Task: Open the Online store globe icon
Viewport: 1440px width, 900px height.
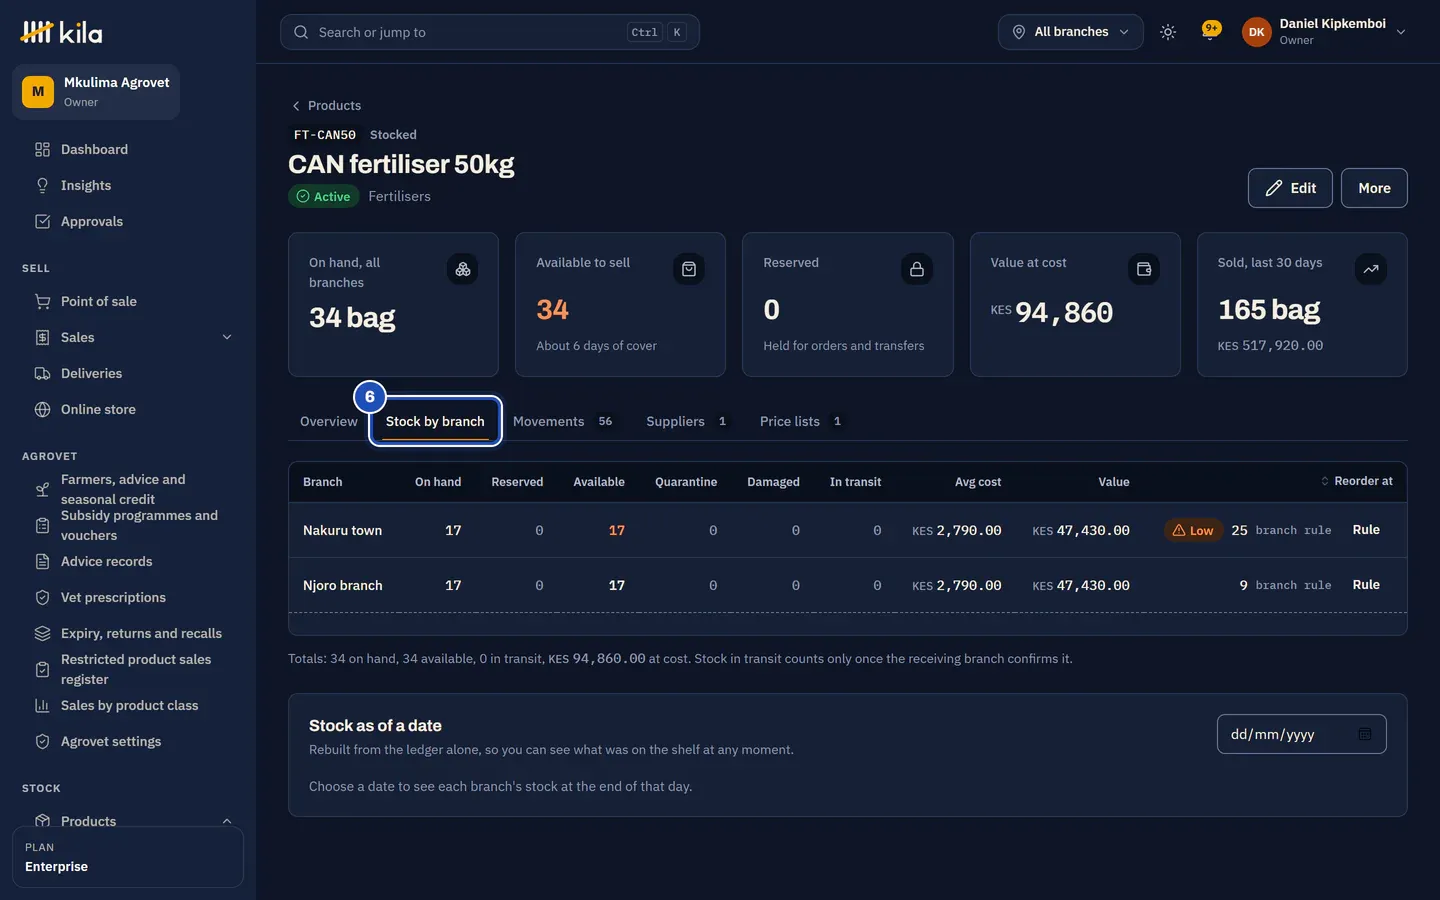Action: (42, 410)
